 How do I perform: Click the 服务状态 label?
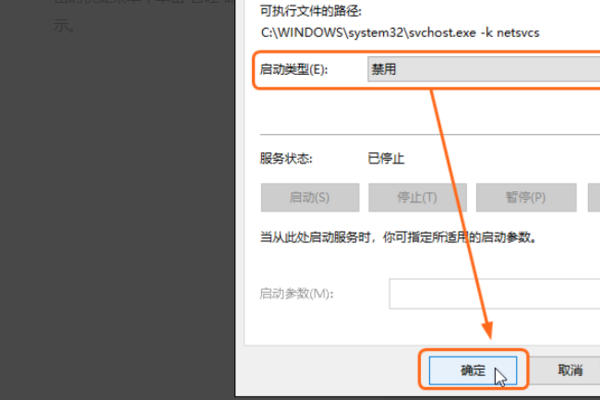click(286, 158)
